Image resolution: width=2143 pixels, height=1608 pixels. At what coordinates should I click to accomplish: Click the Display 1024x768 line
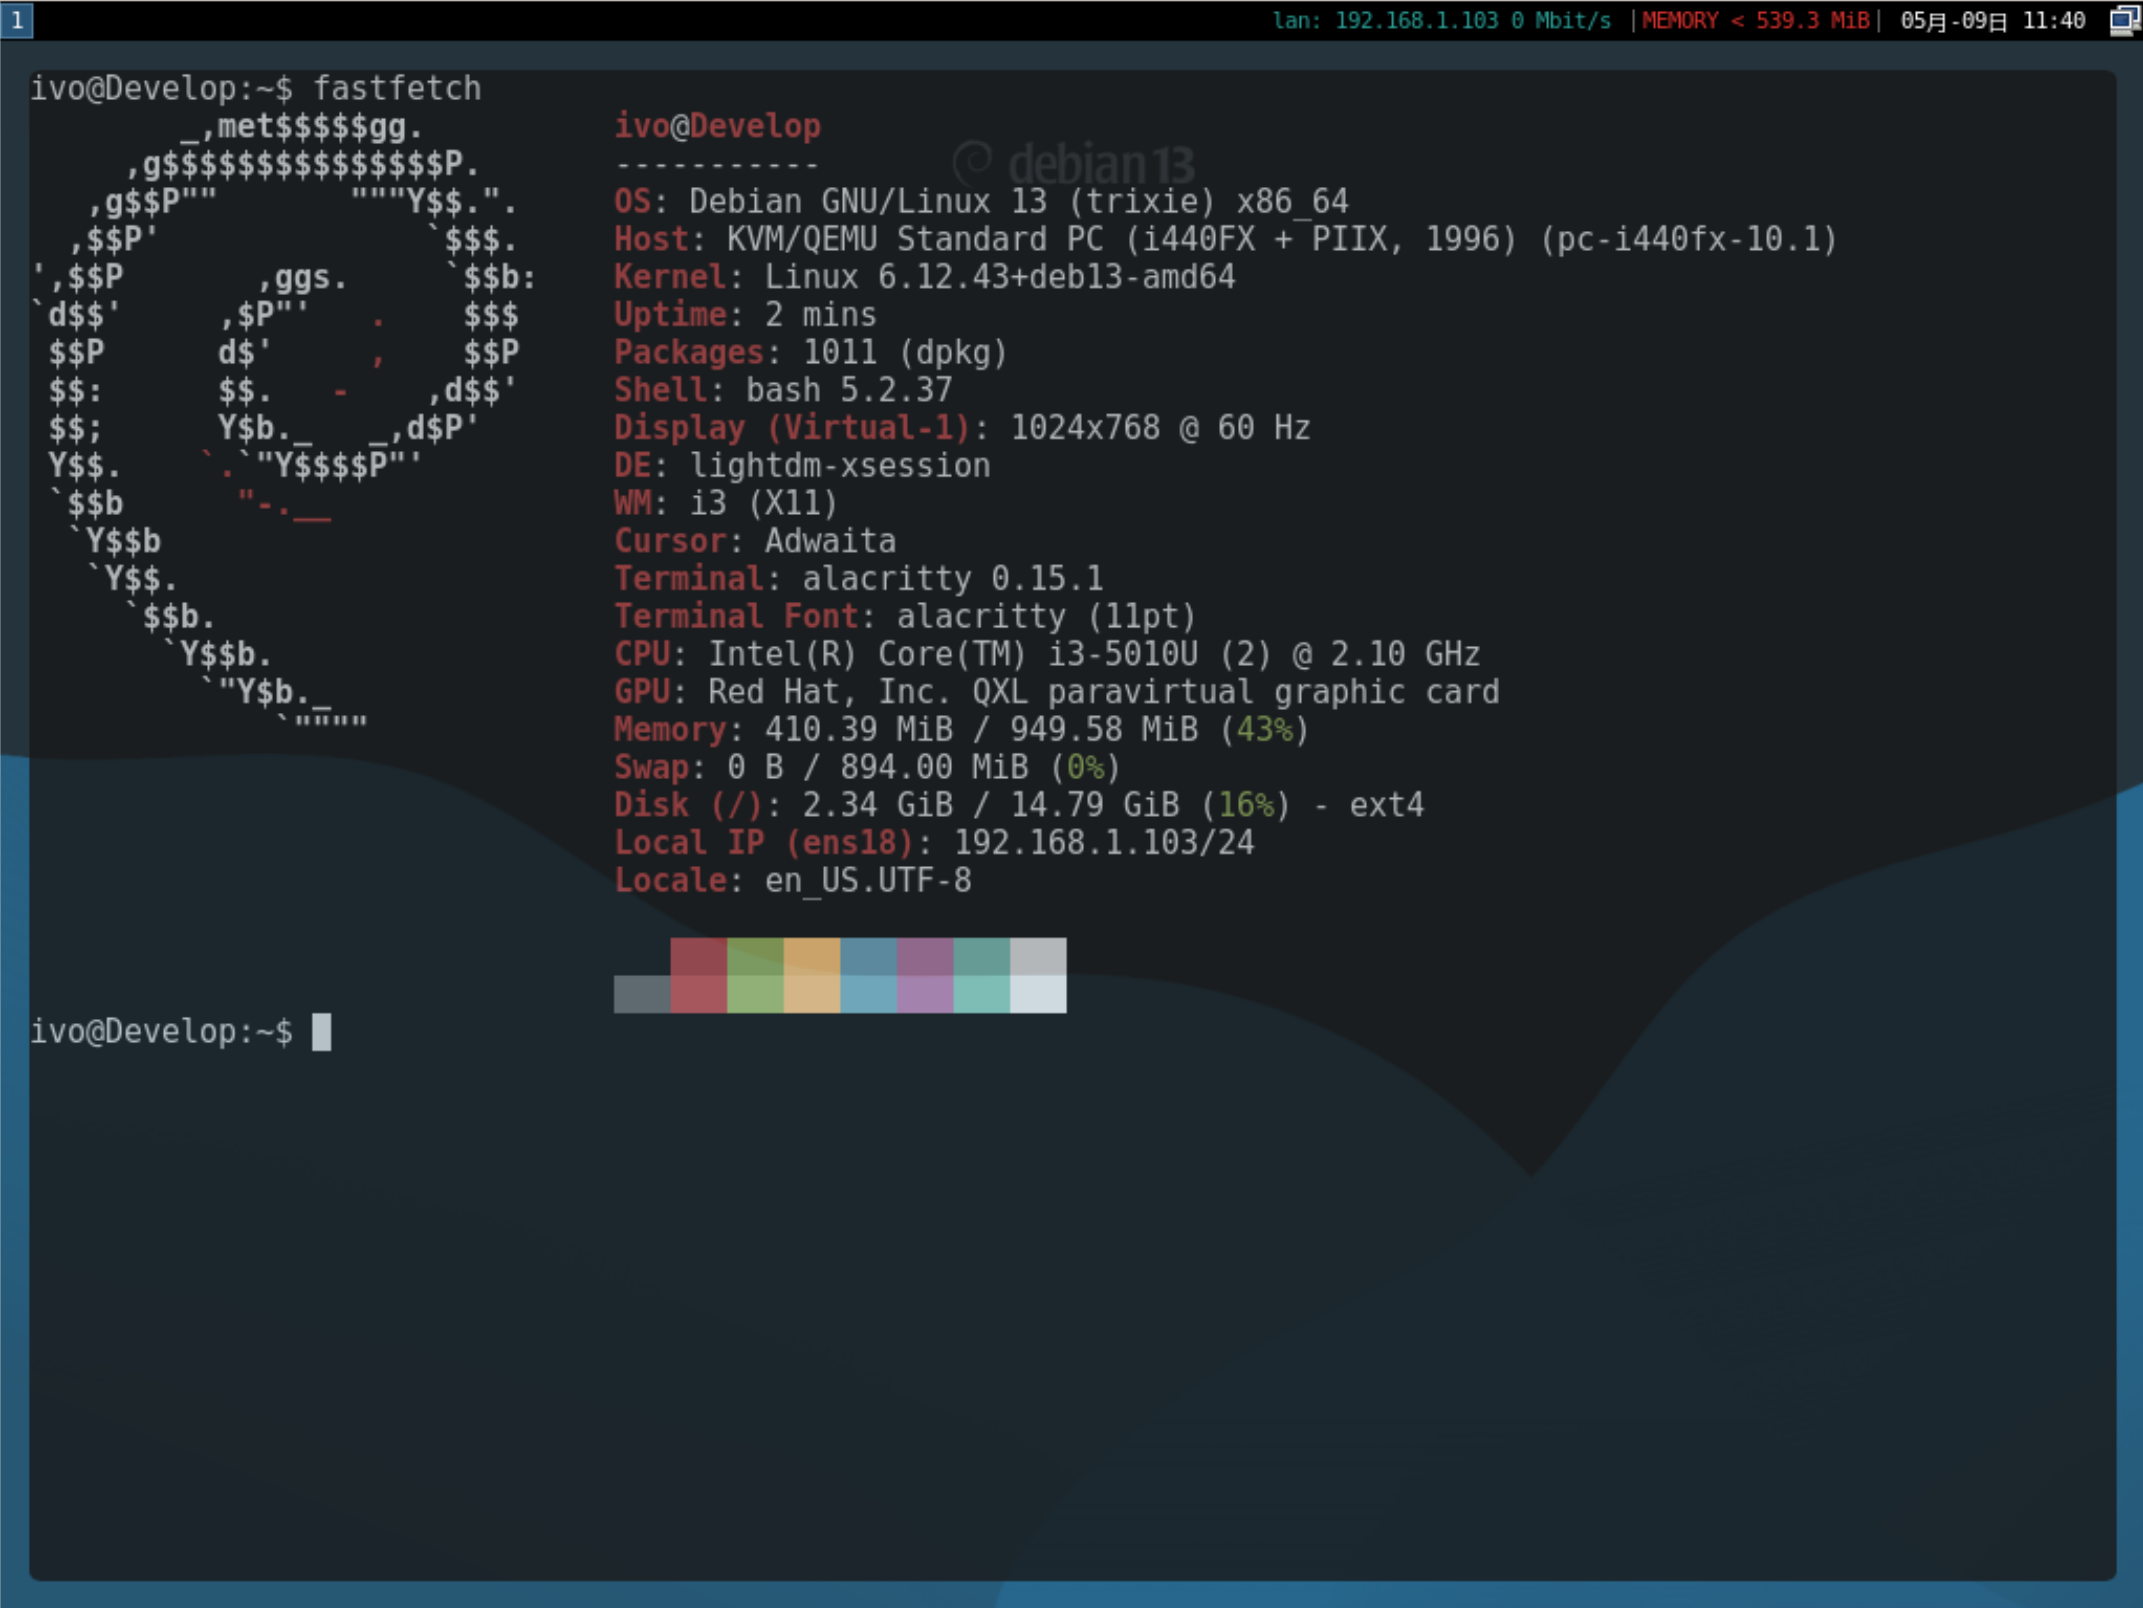pyautogui.click(x=962, y=428)
